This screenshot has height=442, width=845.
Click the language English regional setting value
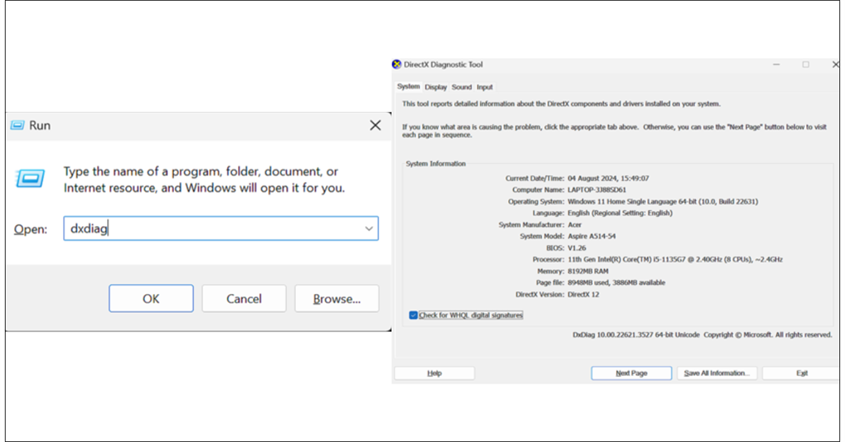pyautogui.click(x=620, y=213)
